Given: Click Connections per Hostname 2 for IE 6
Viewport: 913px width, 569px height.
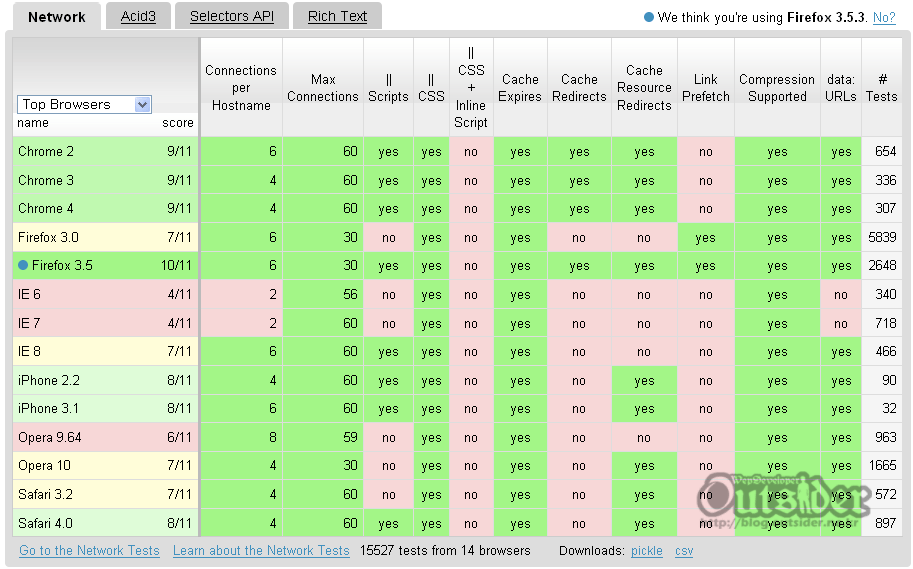Looking at the screenshot, I should tap(273, 295).
